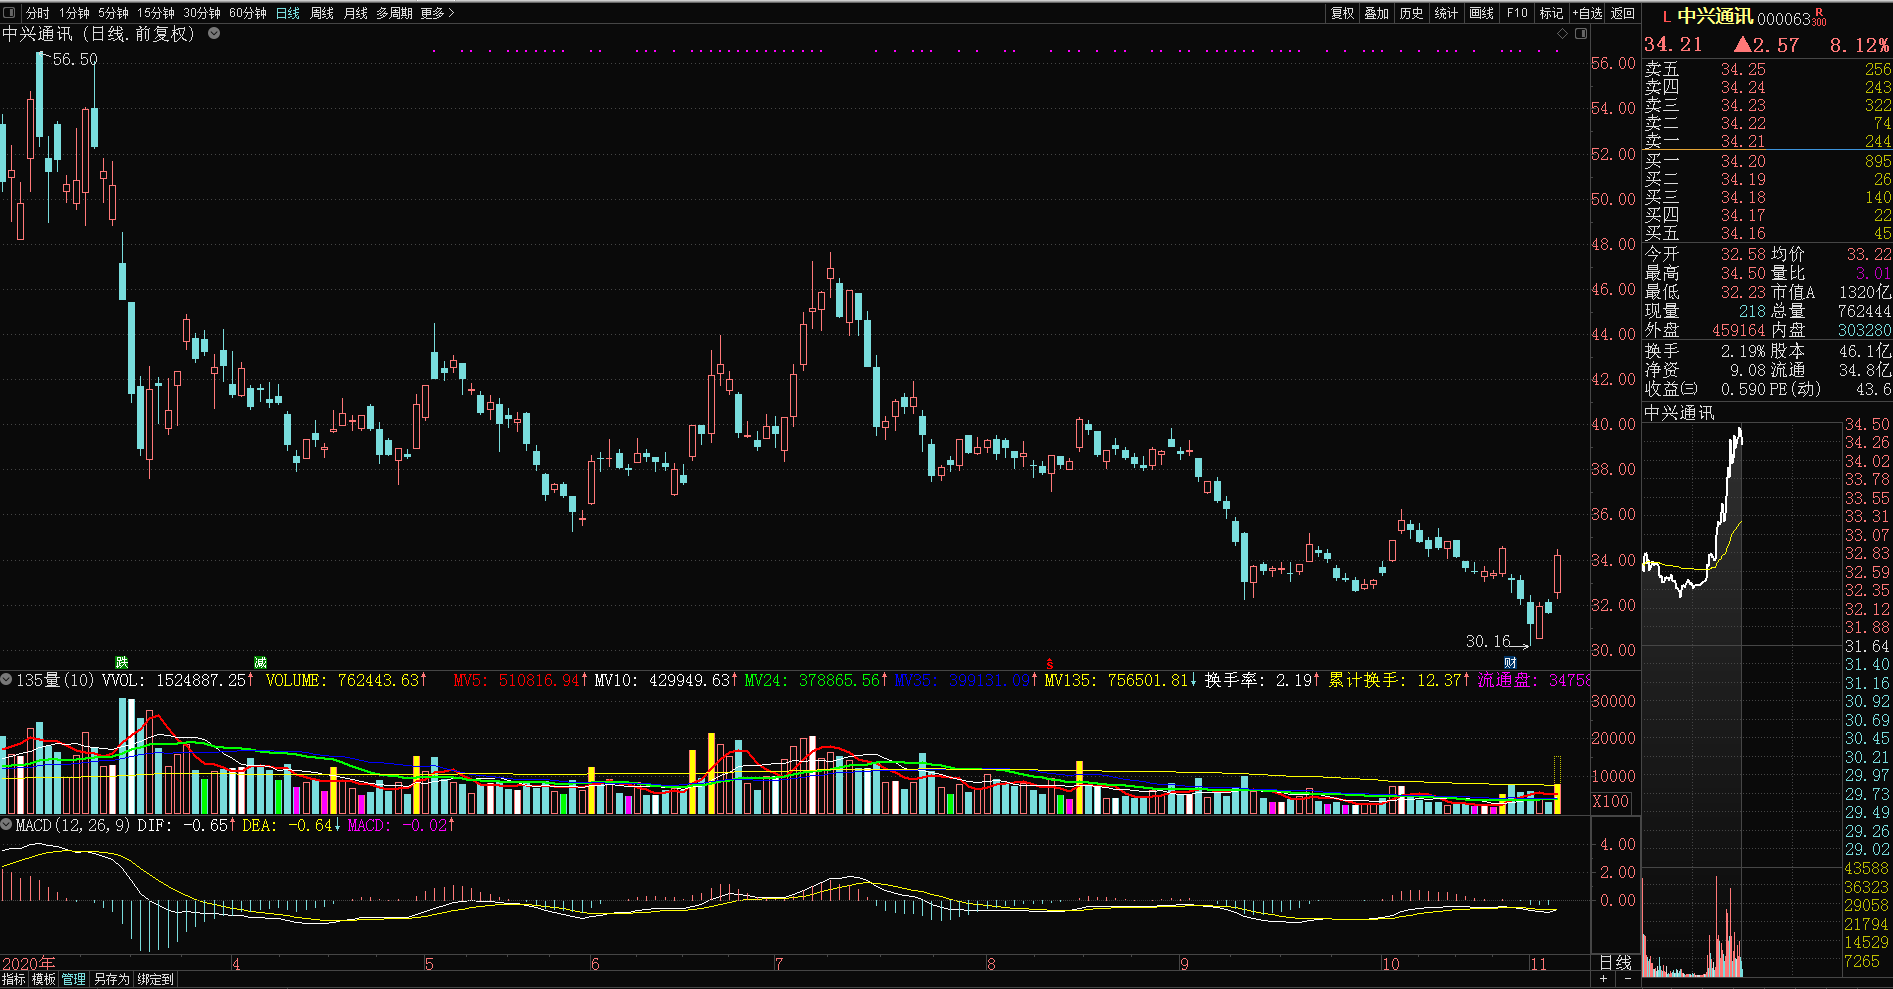Screen dimensions: 1893x989
Task: Expand the MACD indicator dropdown arrow
Action: tap(7, 825)
